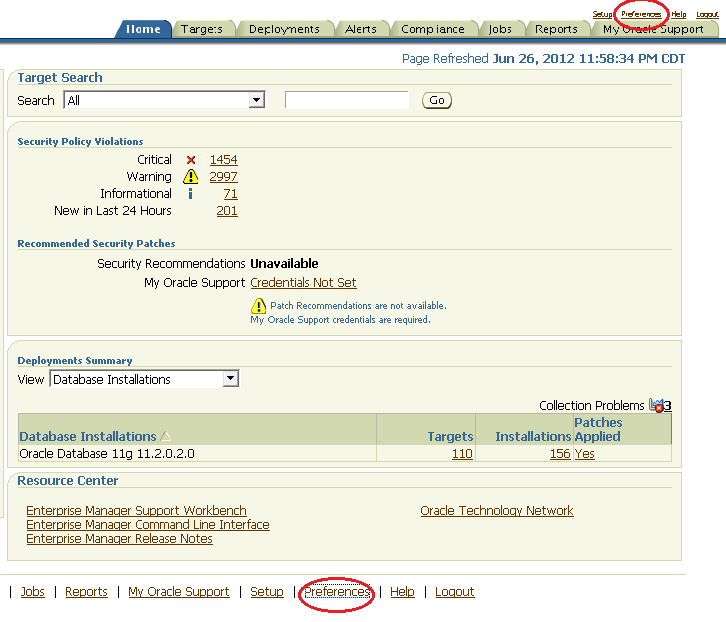726x622 pixels.
Task: Switch to the Home tab
Action: 143,29
